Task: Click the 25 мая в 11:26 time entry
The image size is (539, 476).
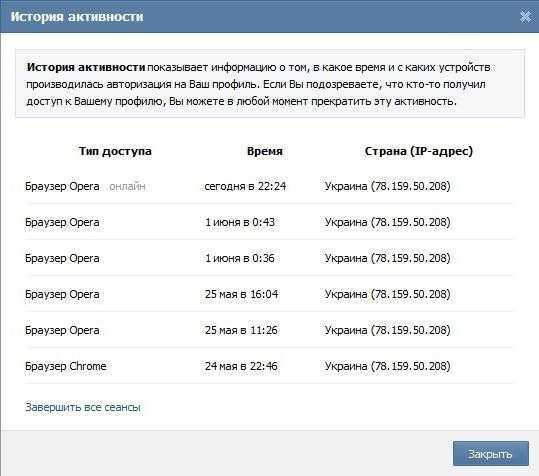Action: pos(241,330)
